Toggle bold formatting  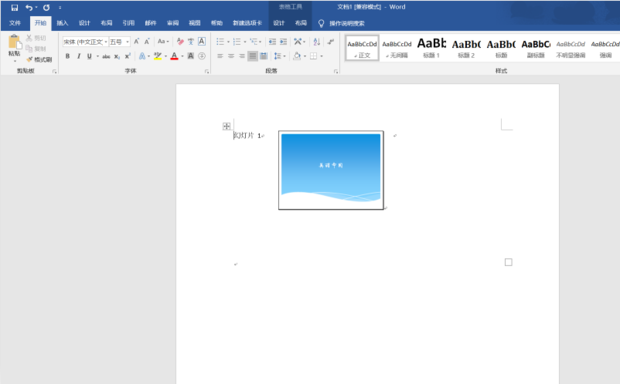tap(68, 56)
